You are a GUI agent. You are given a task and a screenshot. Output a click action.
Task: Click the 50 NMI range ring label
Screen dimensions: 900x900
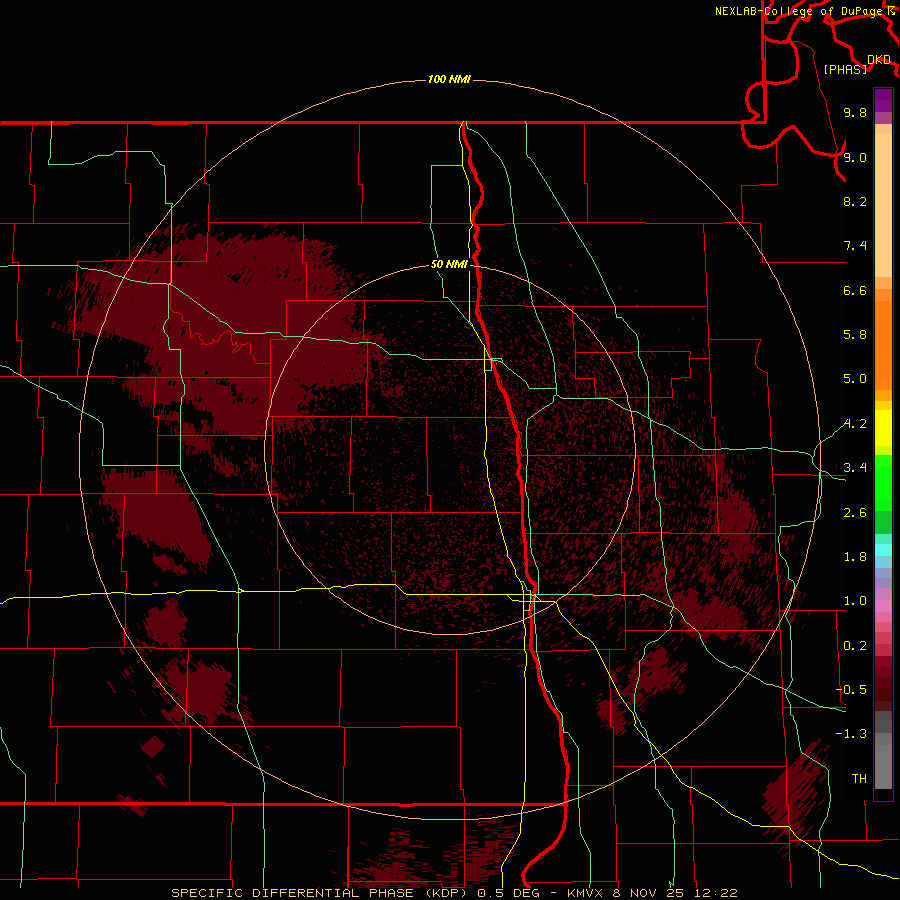(x=449, y=264)
